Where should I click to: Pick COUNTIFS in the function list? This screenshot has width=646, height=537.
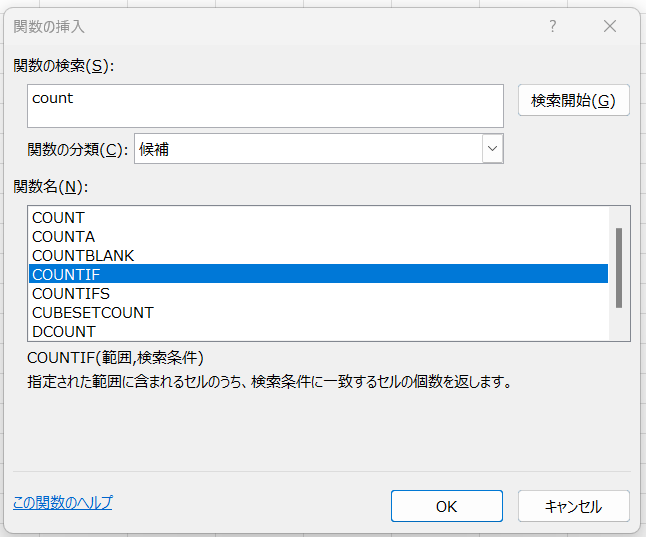(71, 293)
